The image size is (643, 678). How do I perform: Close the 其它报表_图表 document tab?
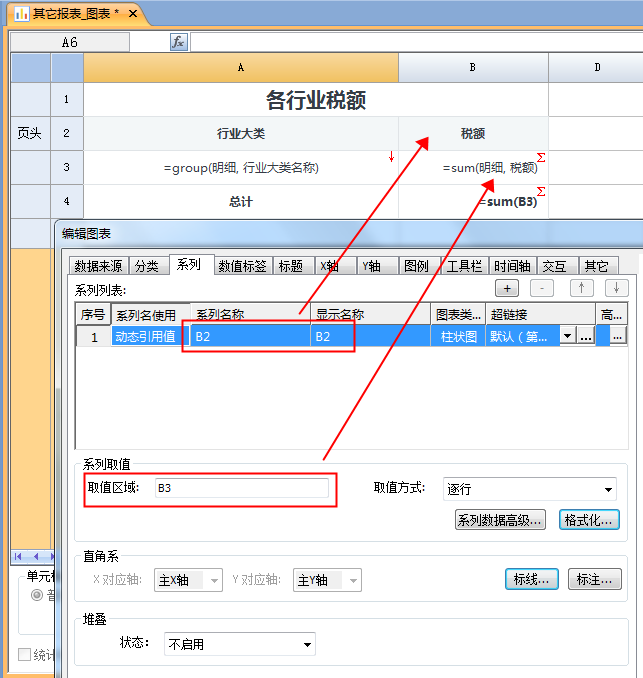pyautogui.click(x=132, y=14)
